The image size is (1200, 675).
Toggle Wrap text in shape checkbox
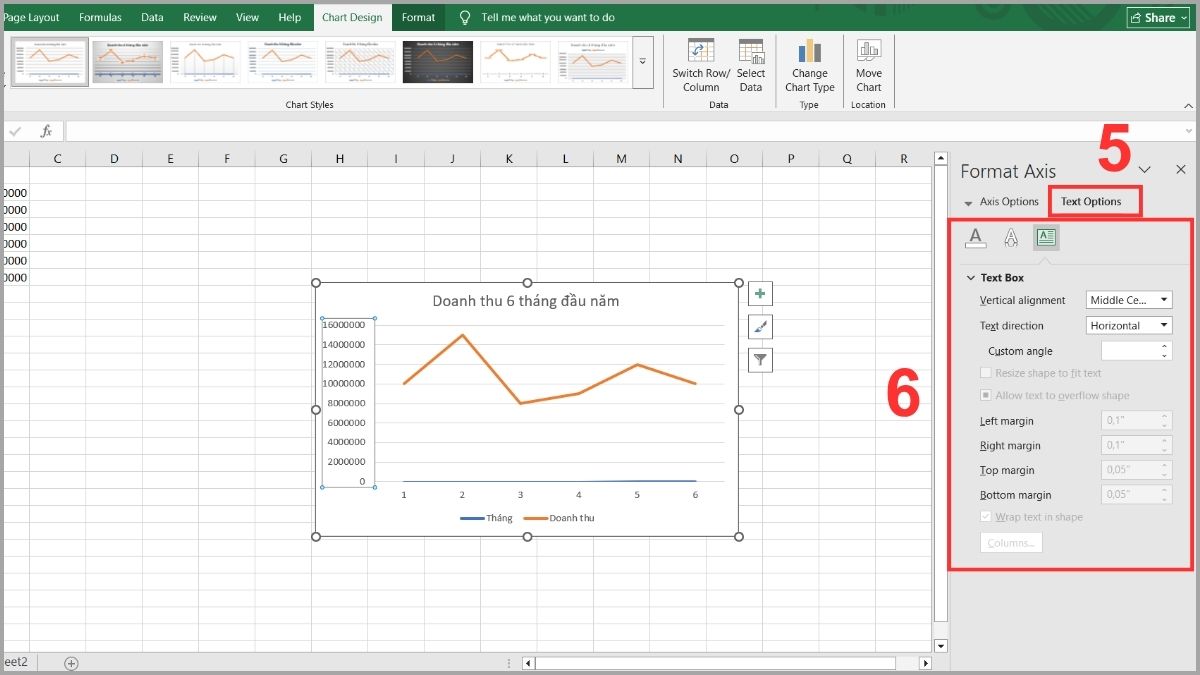986,517
